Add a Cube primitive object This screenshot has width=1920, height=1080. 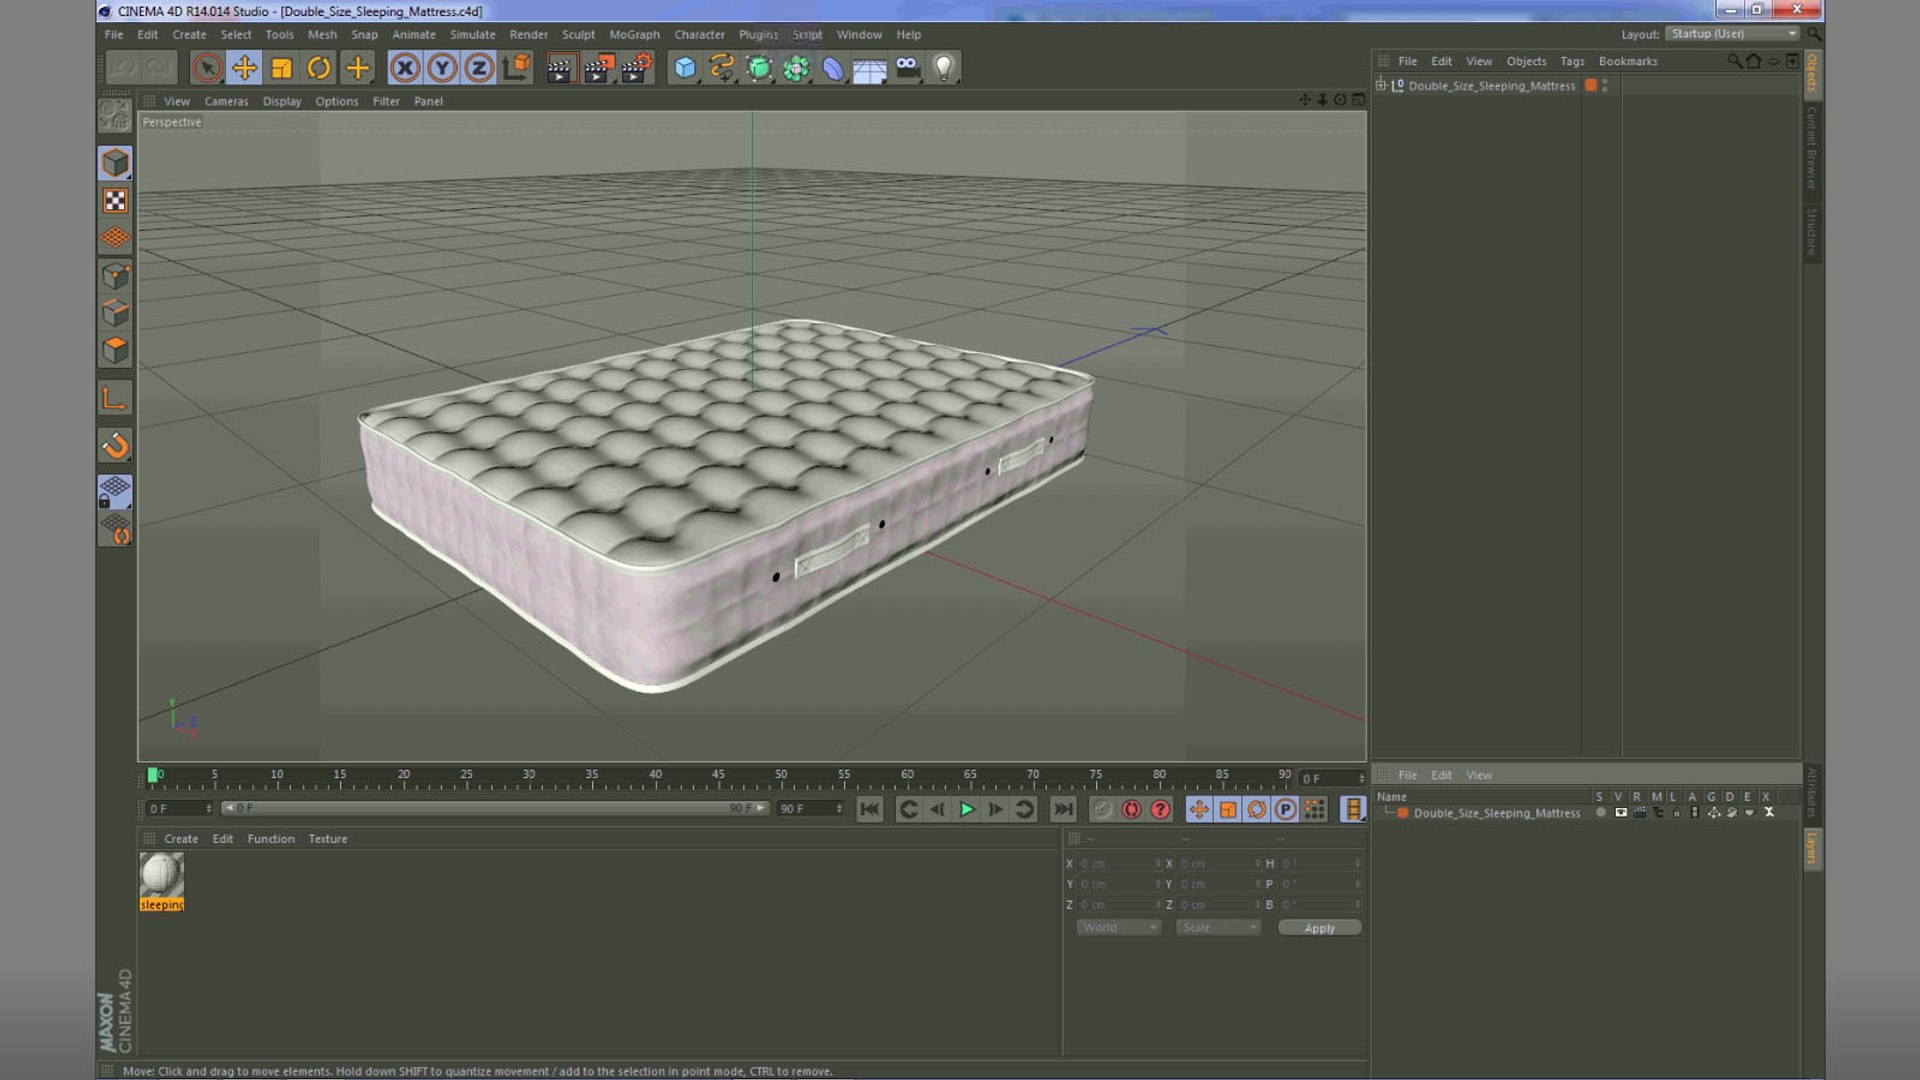(x=685, y=68)
